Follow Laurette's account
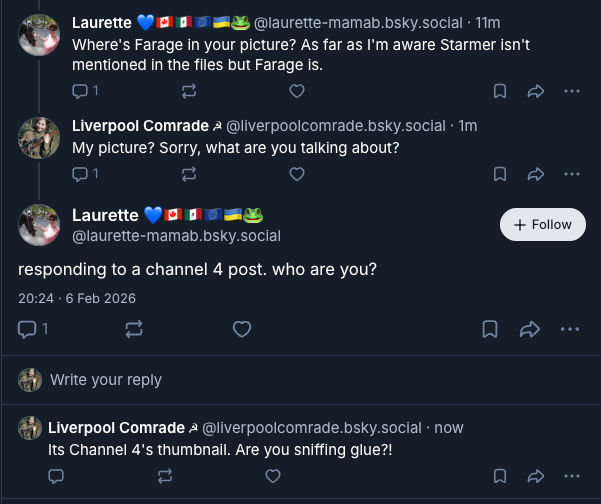601x504 pixels. click(x=542, y=225)
